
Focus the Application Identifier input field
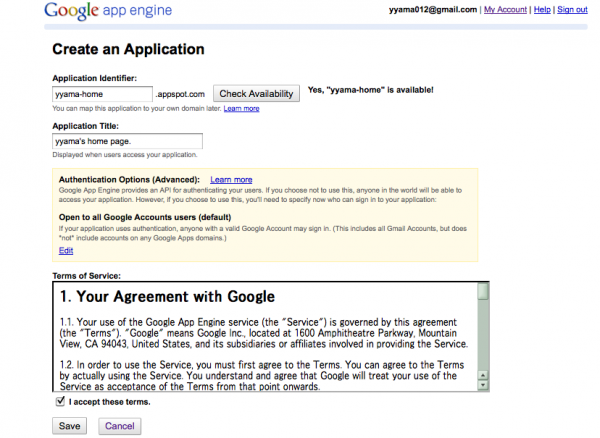[103, 94]
